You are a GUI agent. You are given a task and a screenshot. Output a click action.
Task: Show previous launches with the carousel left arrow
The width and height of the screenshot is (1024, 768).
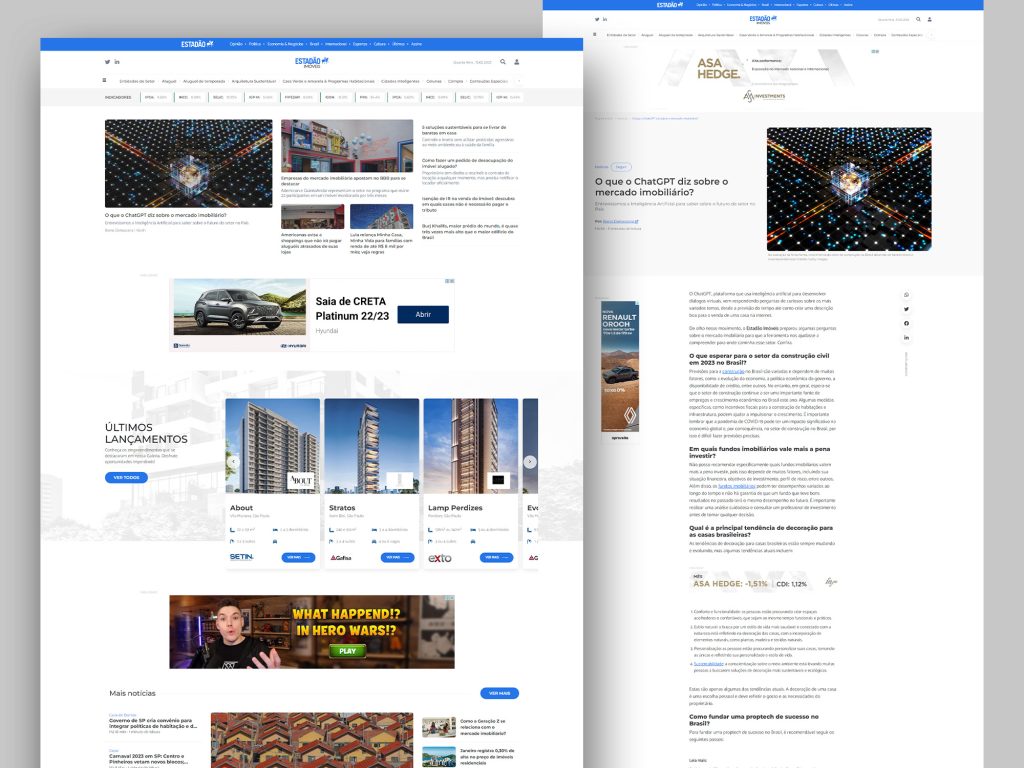point(233,462)
